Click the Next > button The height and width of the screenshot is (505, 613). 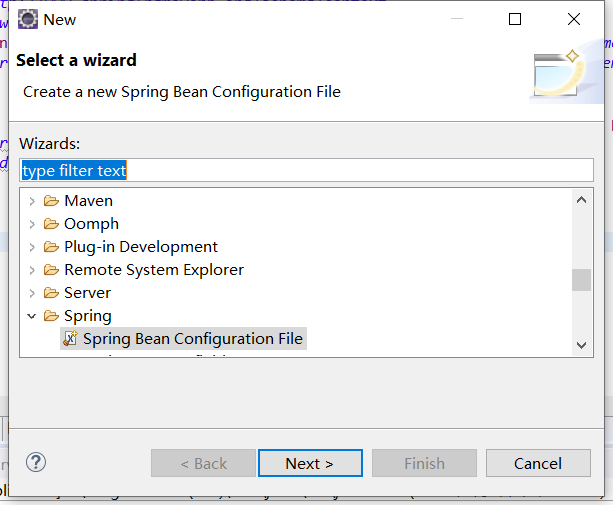pyautogui.click(x=310, y=463)
